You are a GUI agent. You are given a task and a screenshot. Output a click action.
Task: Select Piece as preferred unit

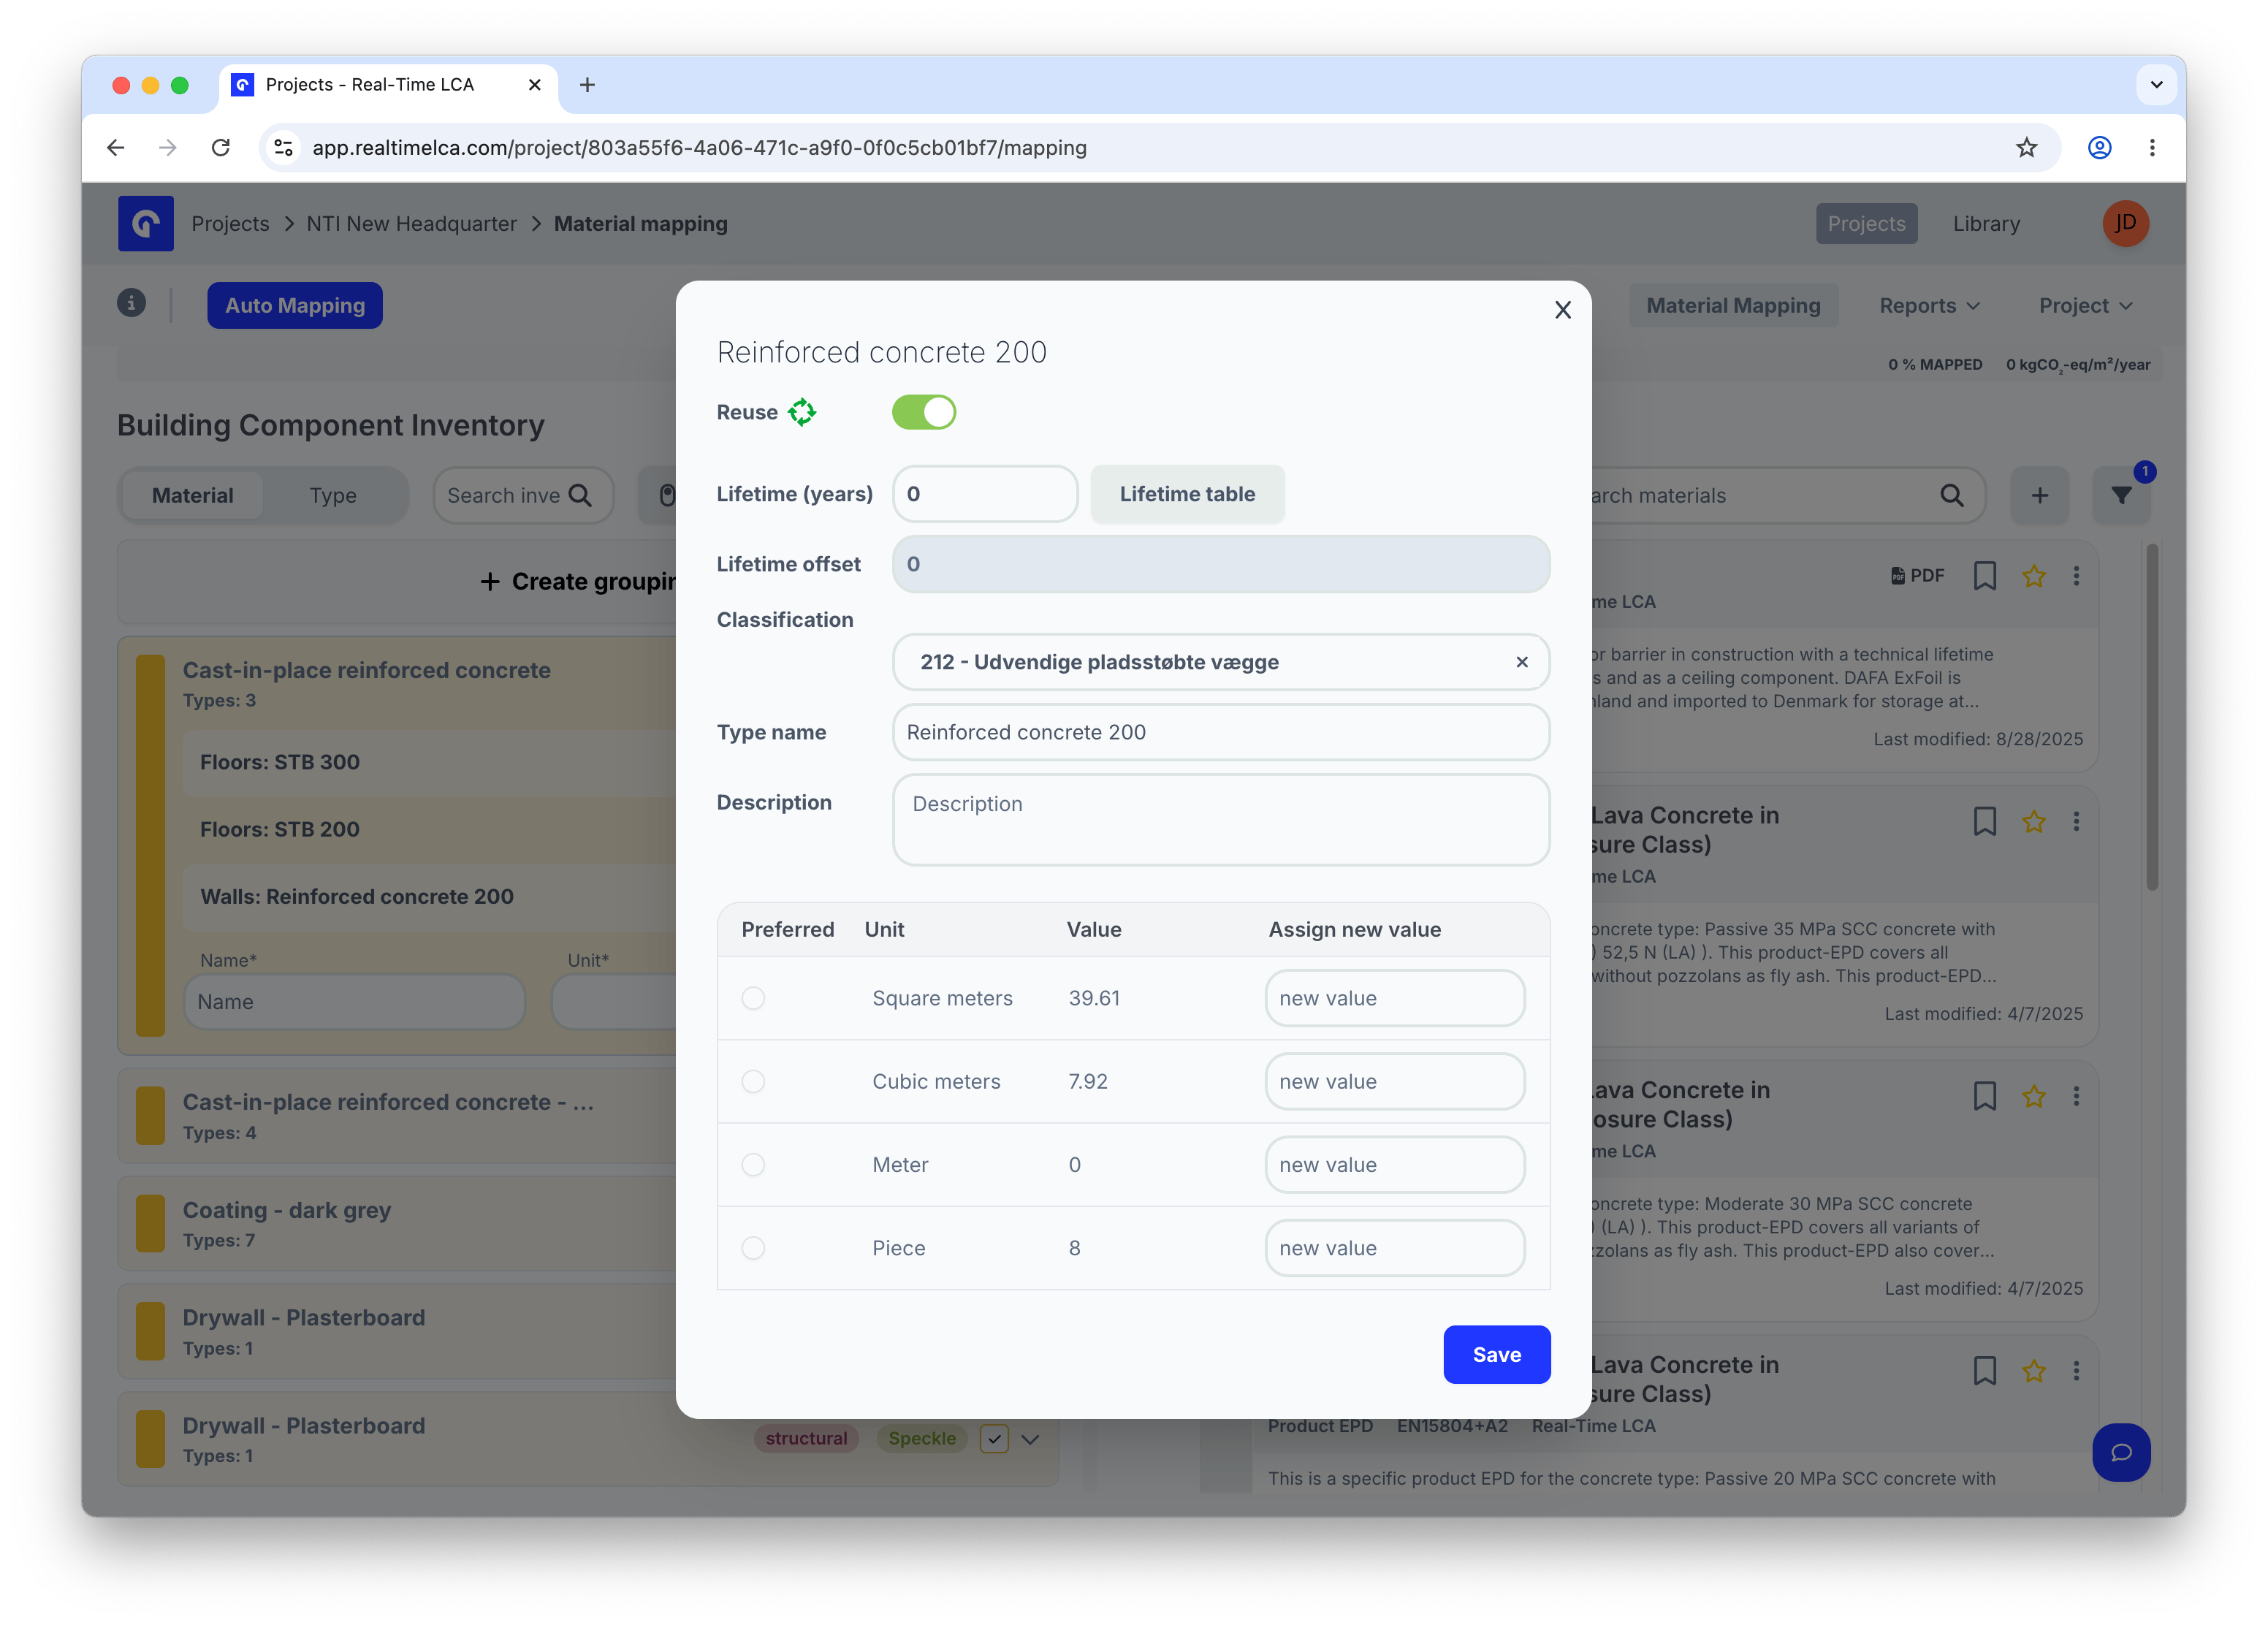(x=753, y=1247)
